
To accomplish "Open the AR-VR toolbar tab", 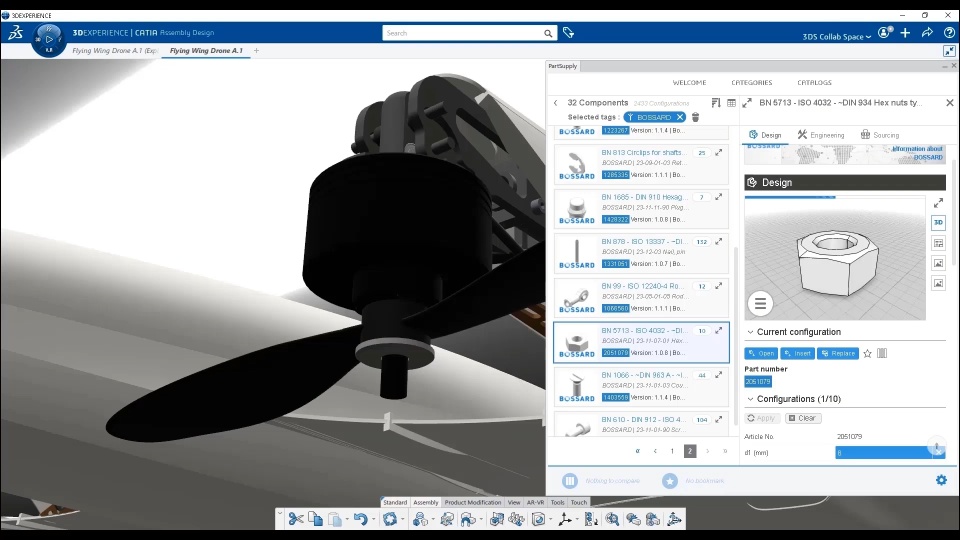I will (x=535, y=502).
